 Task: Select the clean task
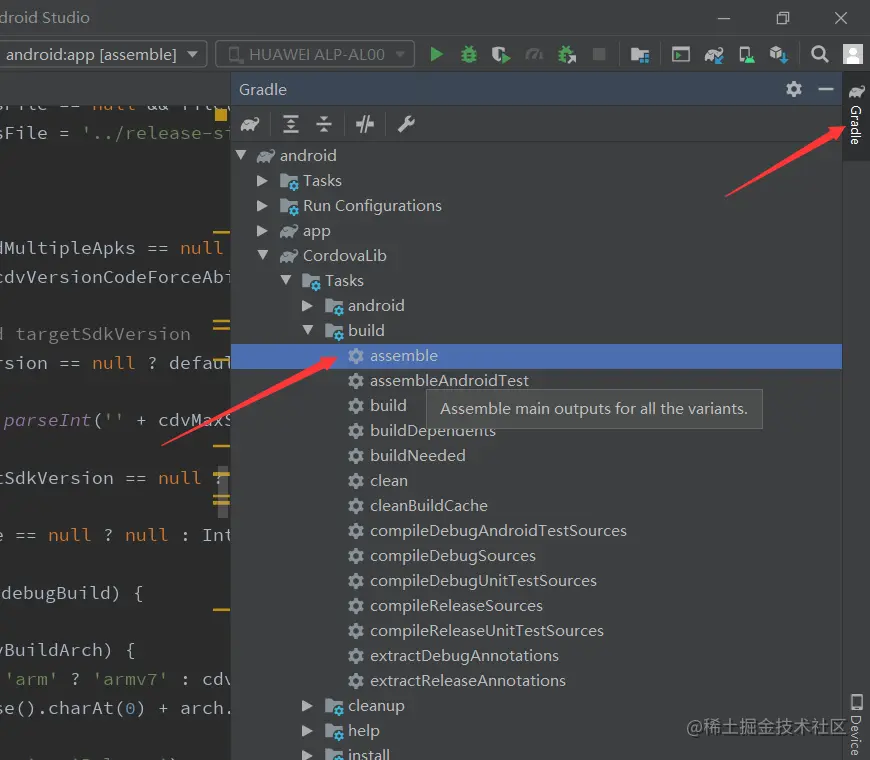388,480
